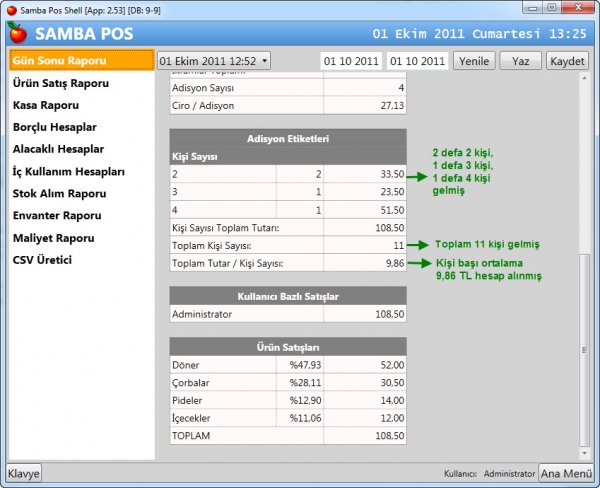Open İç Kullanım Hesapları
Viewport: 600px width, 488px height.
point(69,171)
